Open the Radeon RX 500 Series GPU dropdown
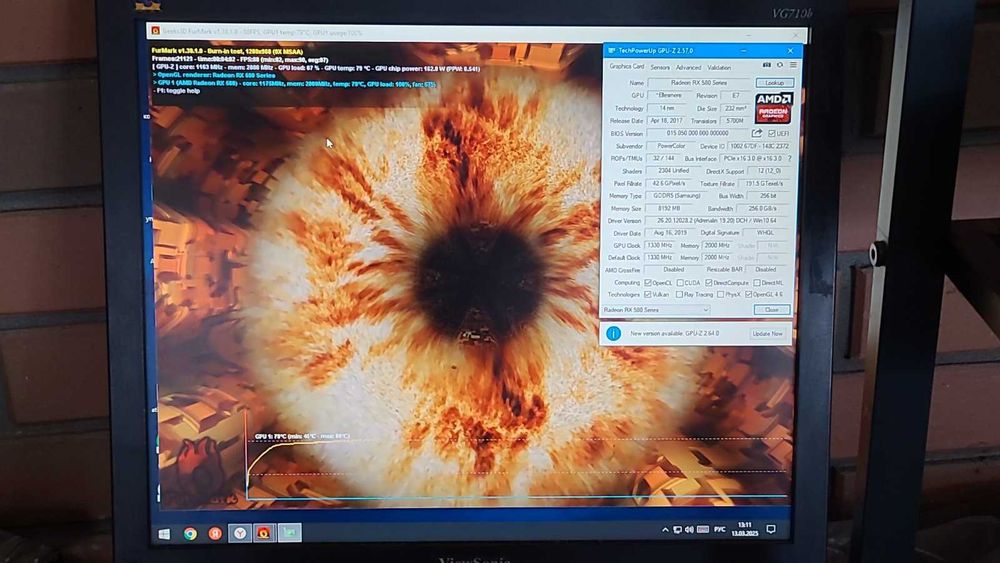This screenshot has height=563, width=1000. click(x=656, y=310)
